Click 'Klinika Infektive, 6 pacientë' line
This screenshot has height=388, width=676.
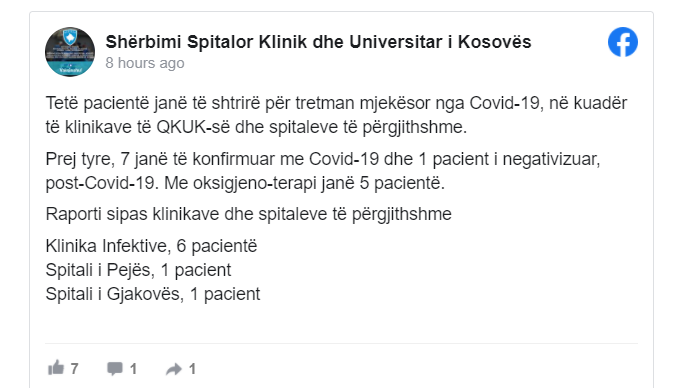151,246
